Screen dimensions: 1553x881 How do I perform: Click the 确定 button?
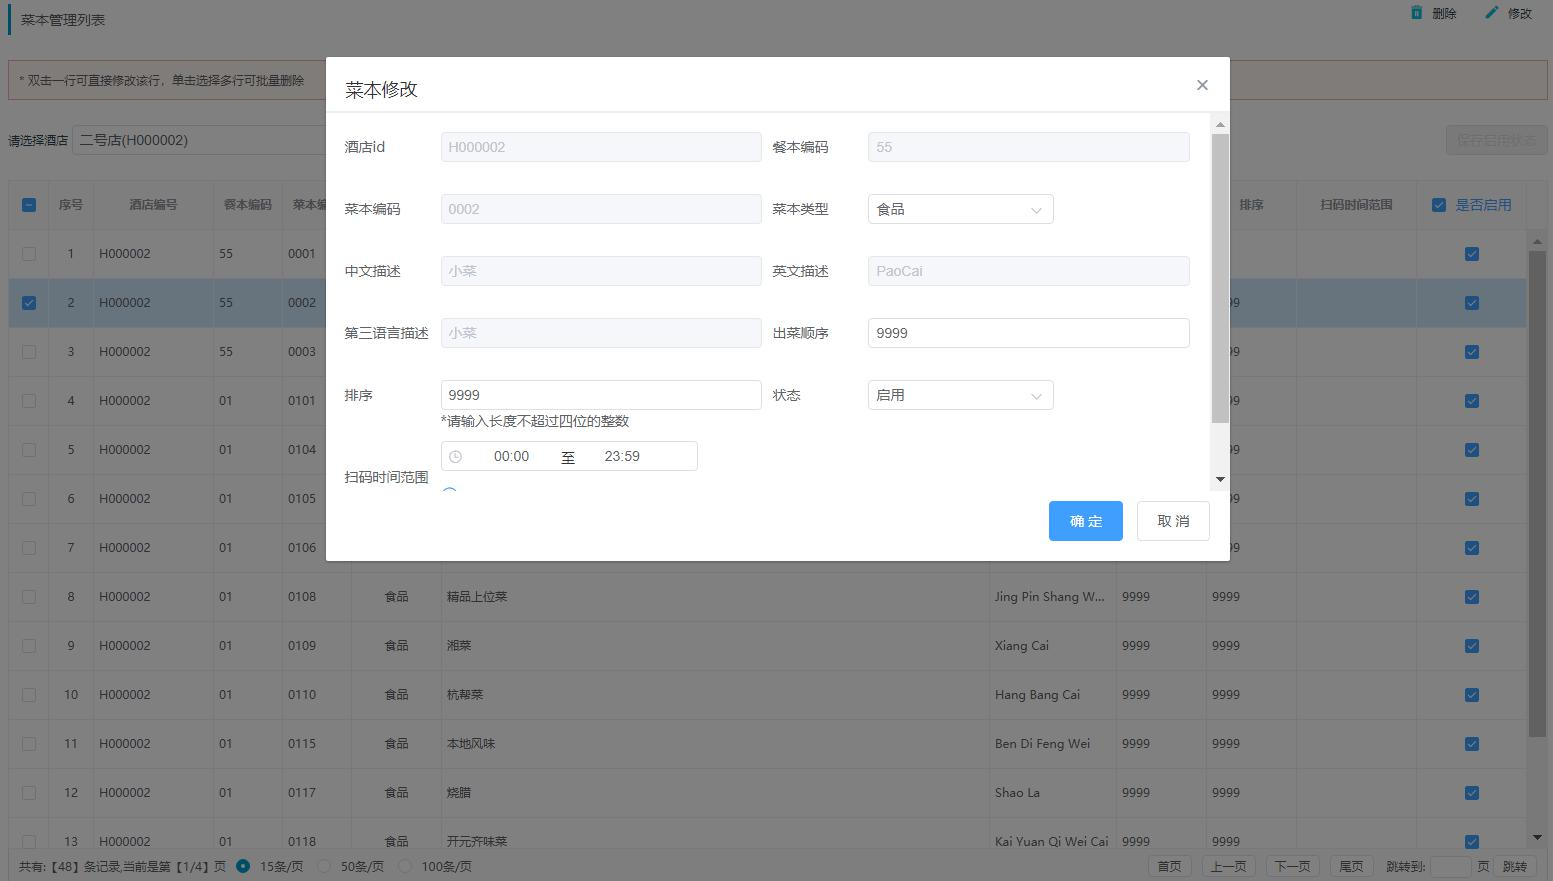(x=1085, y=521)
